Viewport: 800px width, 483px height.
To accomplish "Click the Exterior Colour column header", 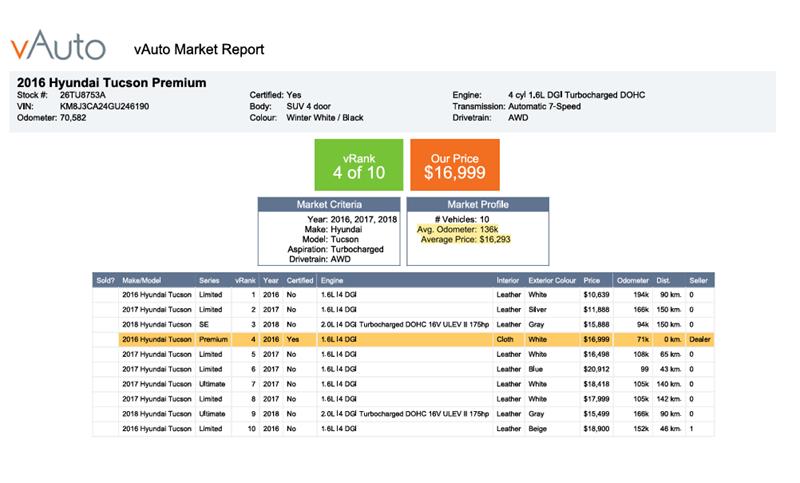I will pyautogui.click(x=552, y=280).
